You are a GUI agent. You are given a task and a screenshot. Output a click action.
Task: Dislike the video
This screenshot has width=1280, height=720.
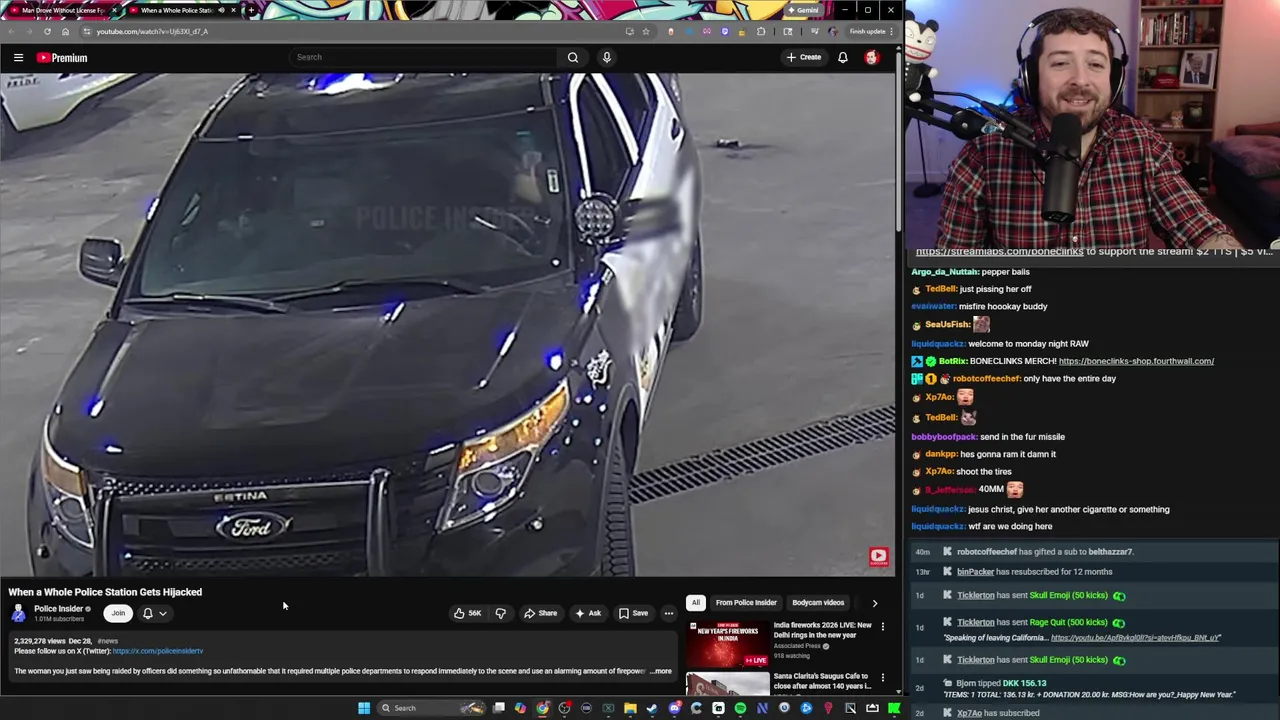tap(500, 613)
